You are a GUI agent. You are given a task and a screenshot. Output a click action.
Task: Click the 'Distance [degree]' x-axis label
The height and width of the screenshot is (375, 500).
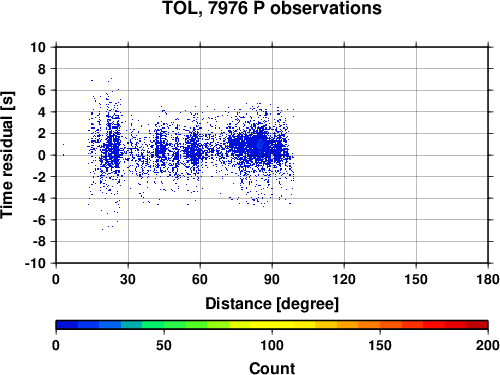(272, 304)
